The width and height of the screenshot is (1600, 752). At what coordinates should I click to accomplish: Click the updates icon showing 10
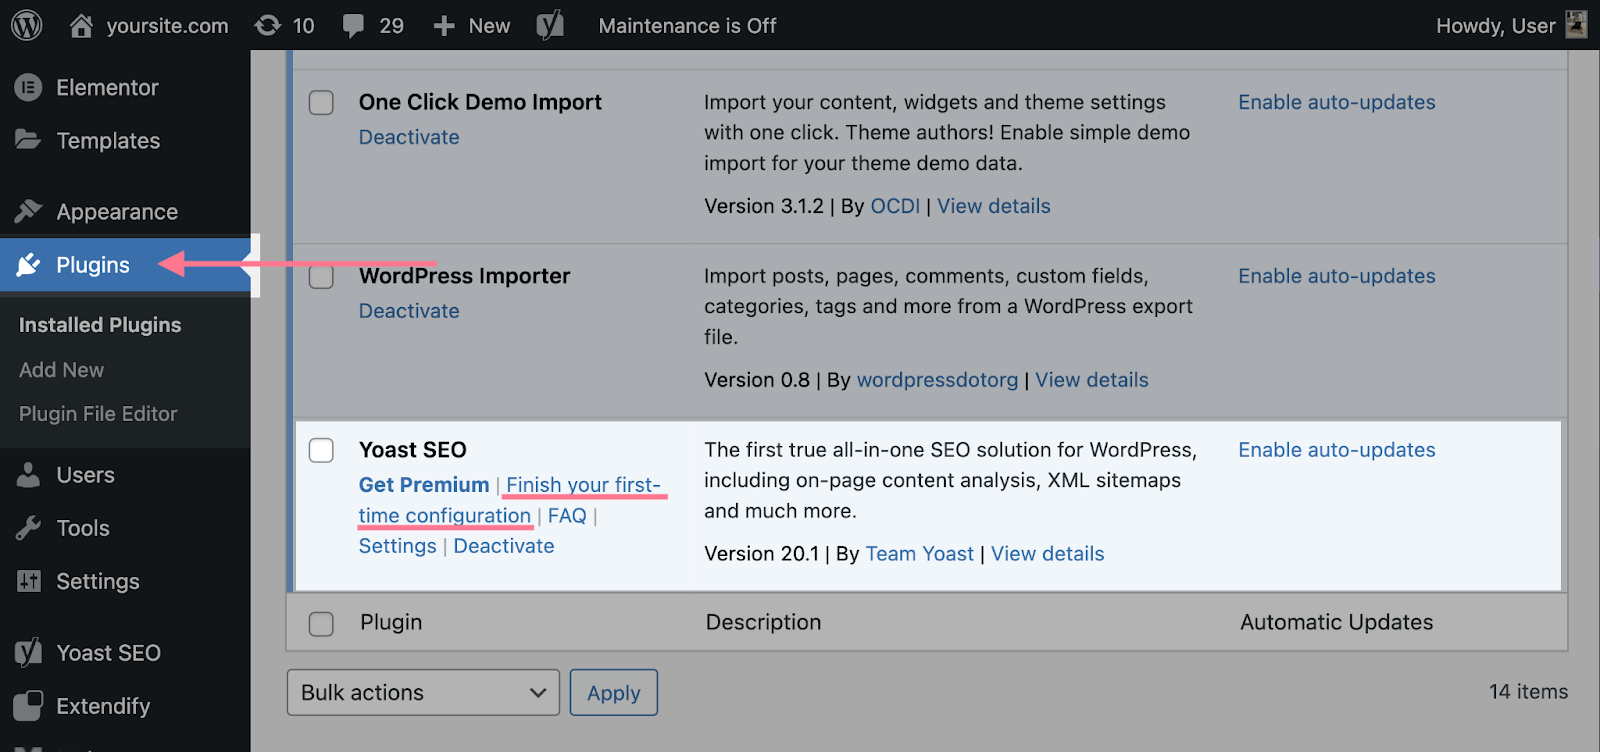click(268, 25)
